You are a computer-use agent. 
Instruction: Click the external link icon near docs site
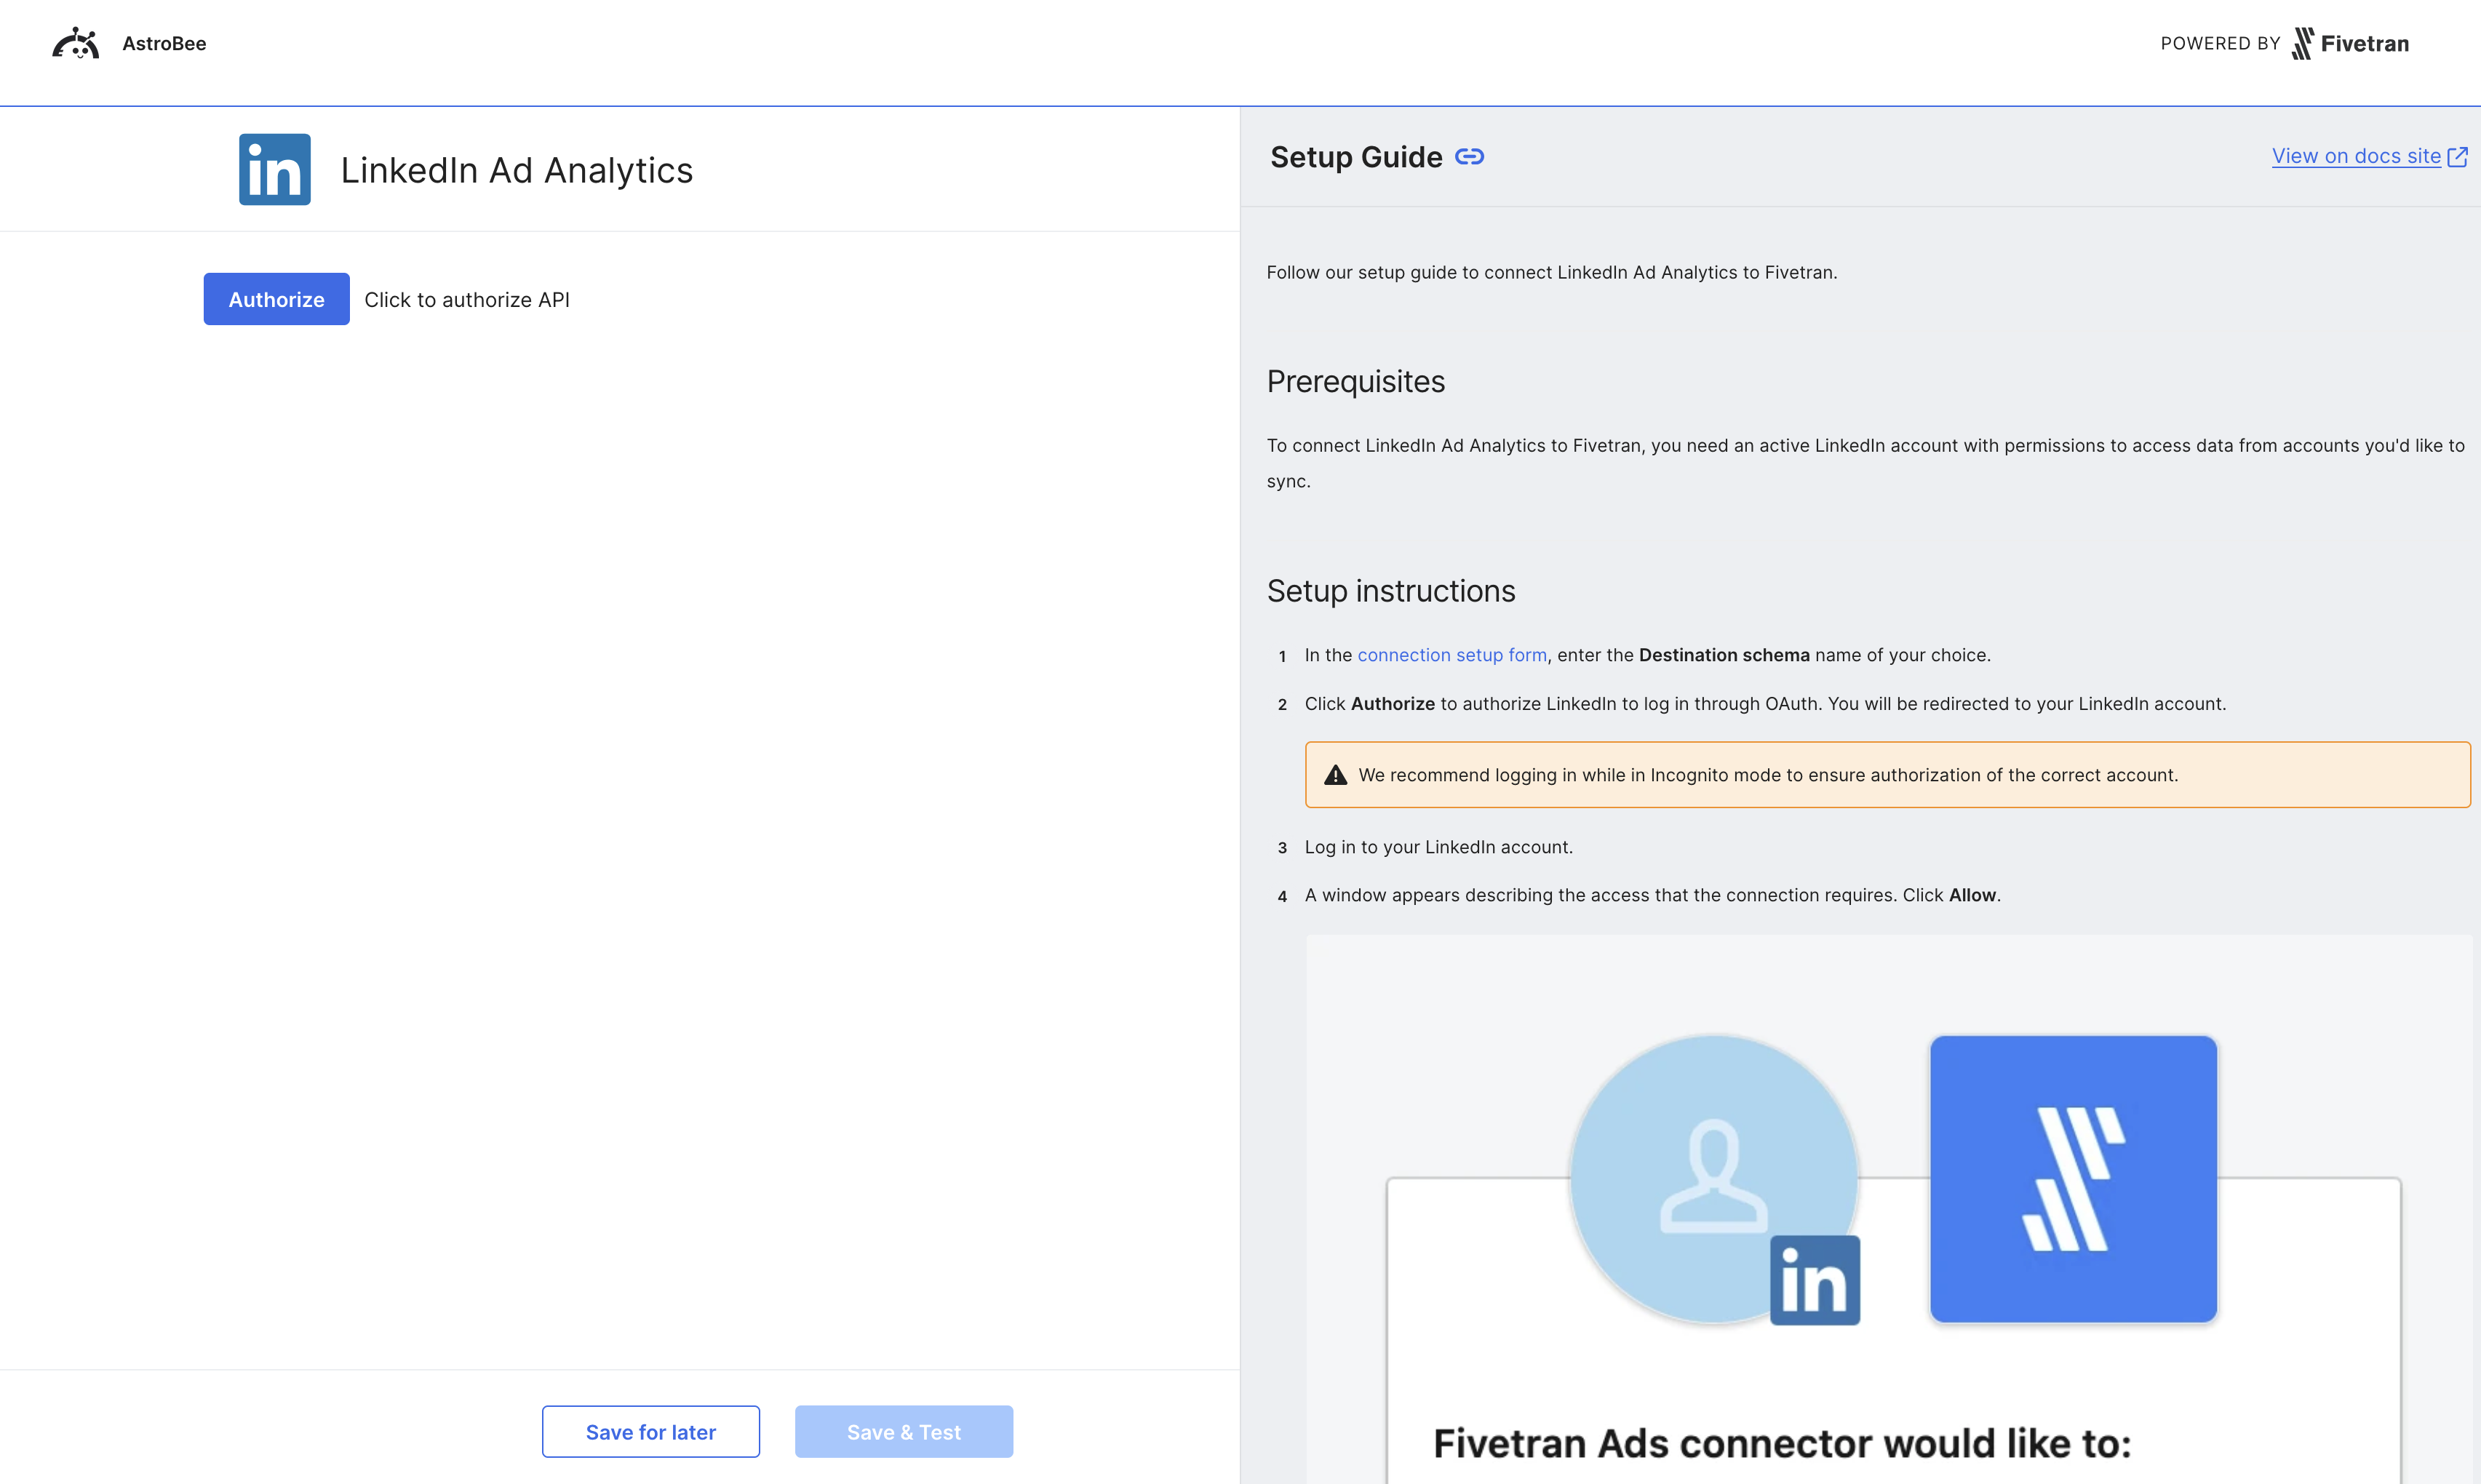coord(2457,157)
